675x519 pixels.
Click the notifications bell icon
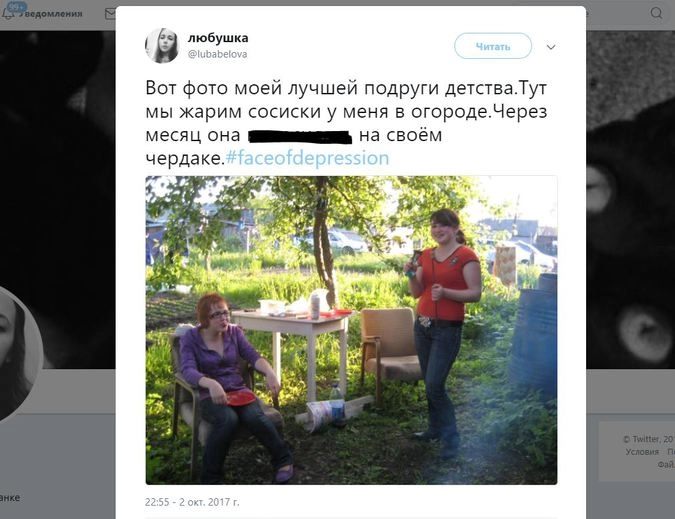click(8, 13)
